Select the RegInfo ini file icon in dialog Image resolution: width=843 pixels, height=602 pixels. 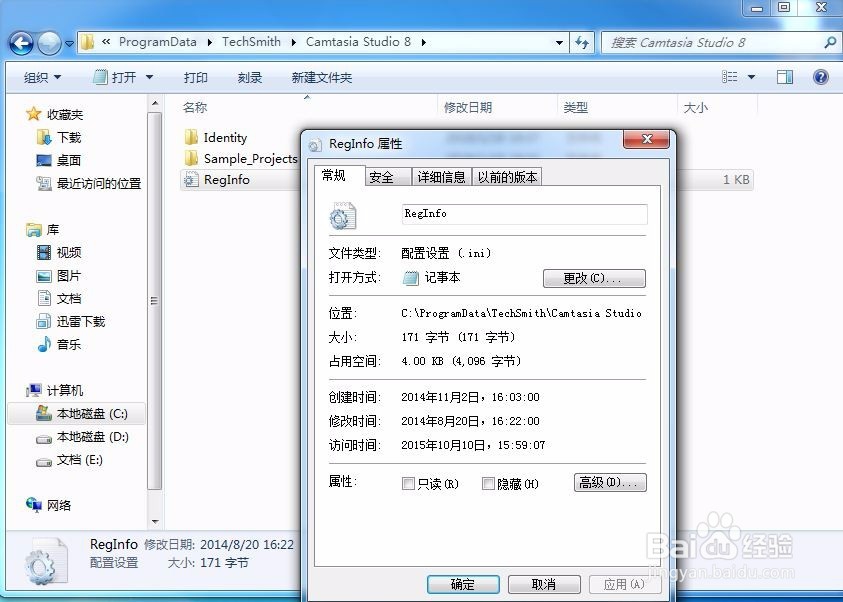tap(343, 215)
